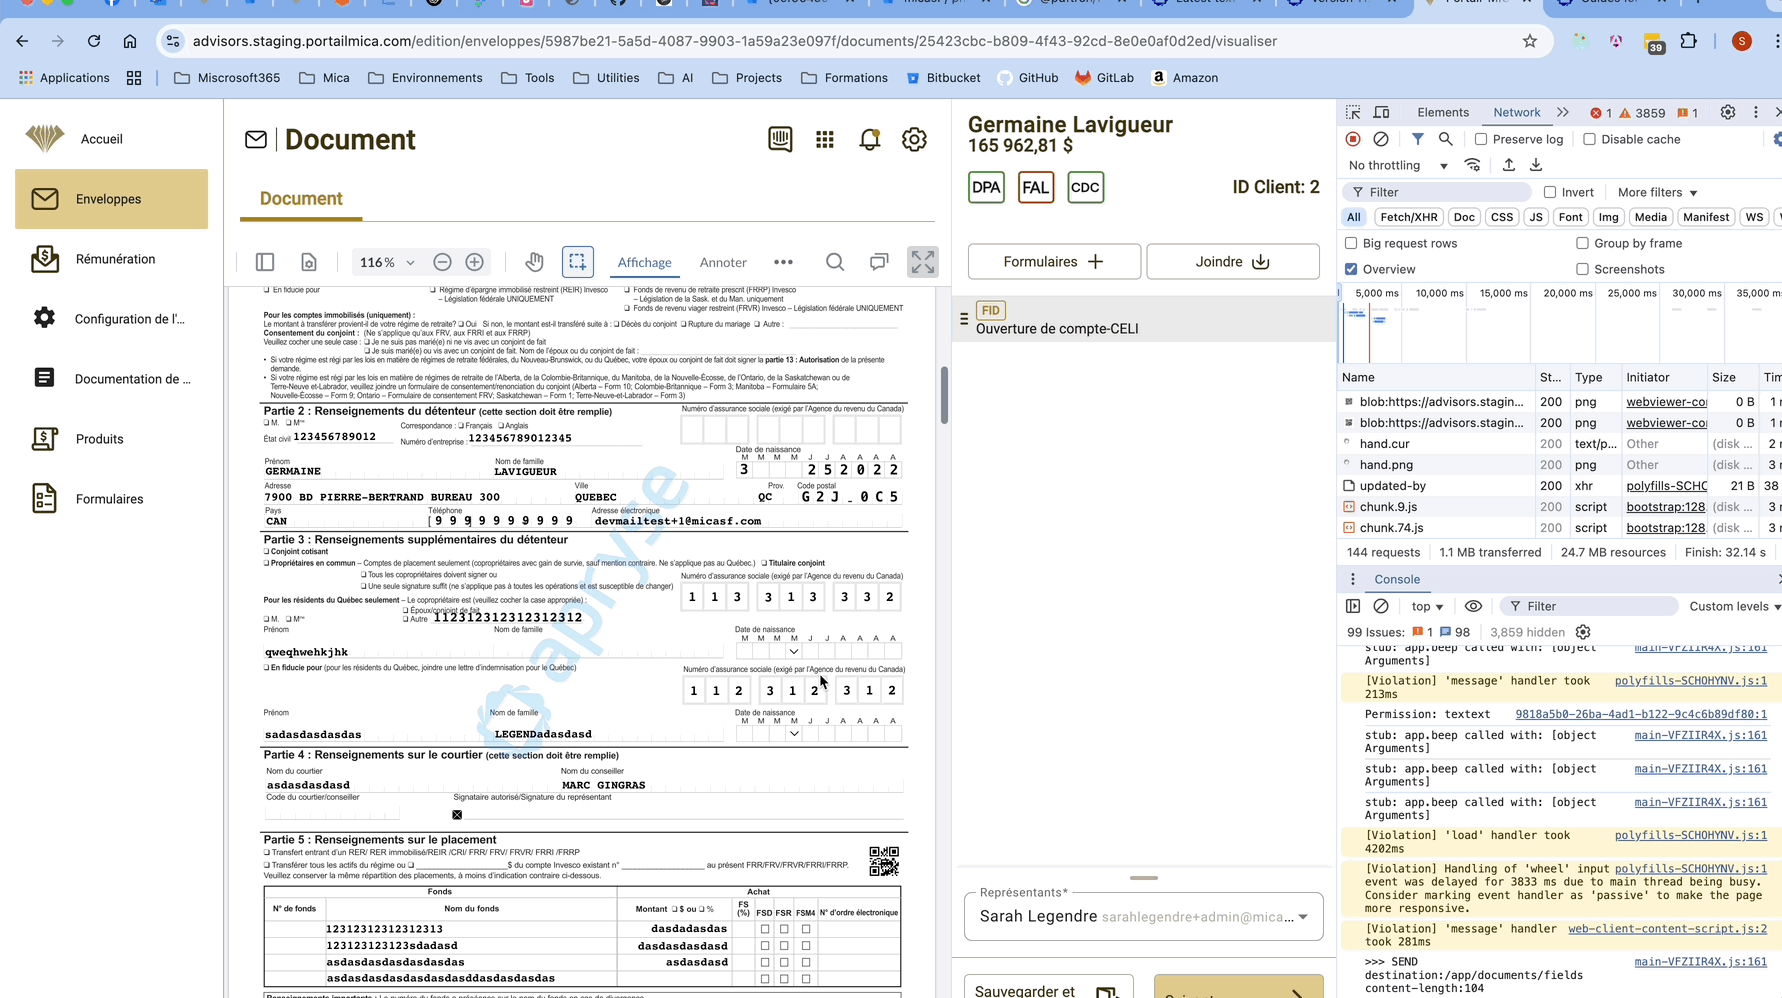Enable Group by frame checkbox
The image size is (1782, 998).
coord(1582,243)
